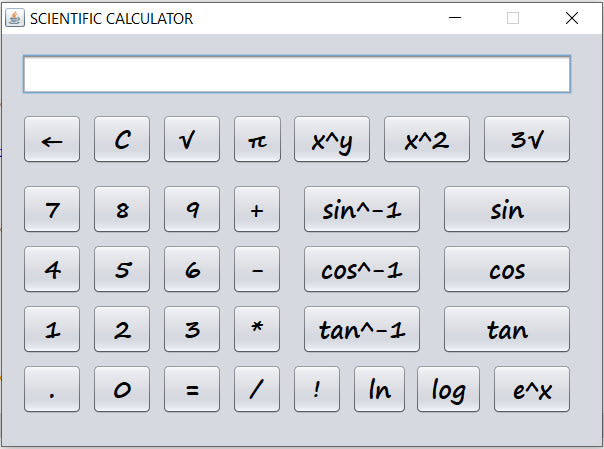Select the square root √ button
This screenshot has width=604, height=449.
coord(192,139)
